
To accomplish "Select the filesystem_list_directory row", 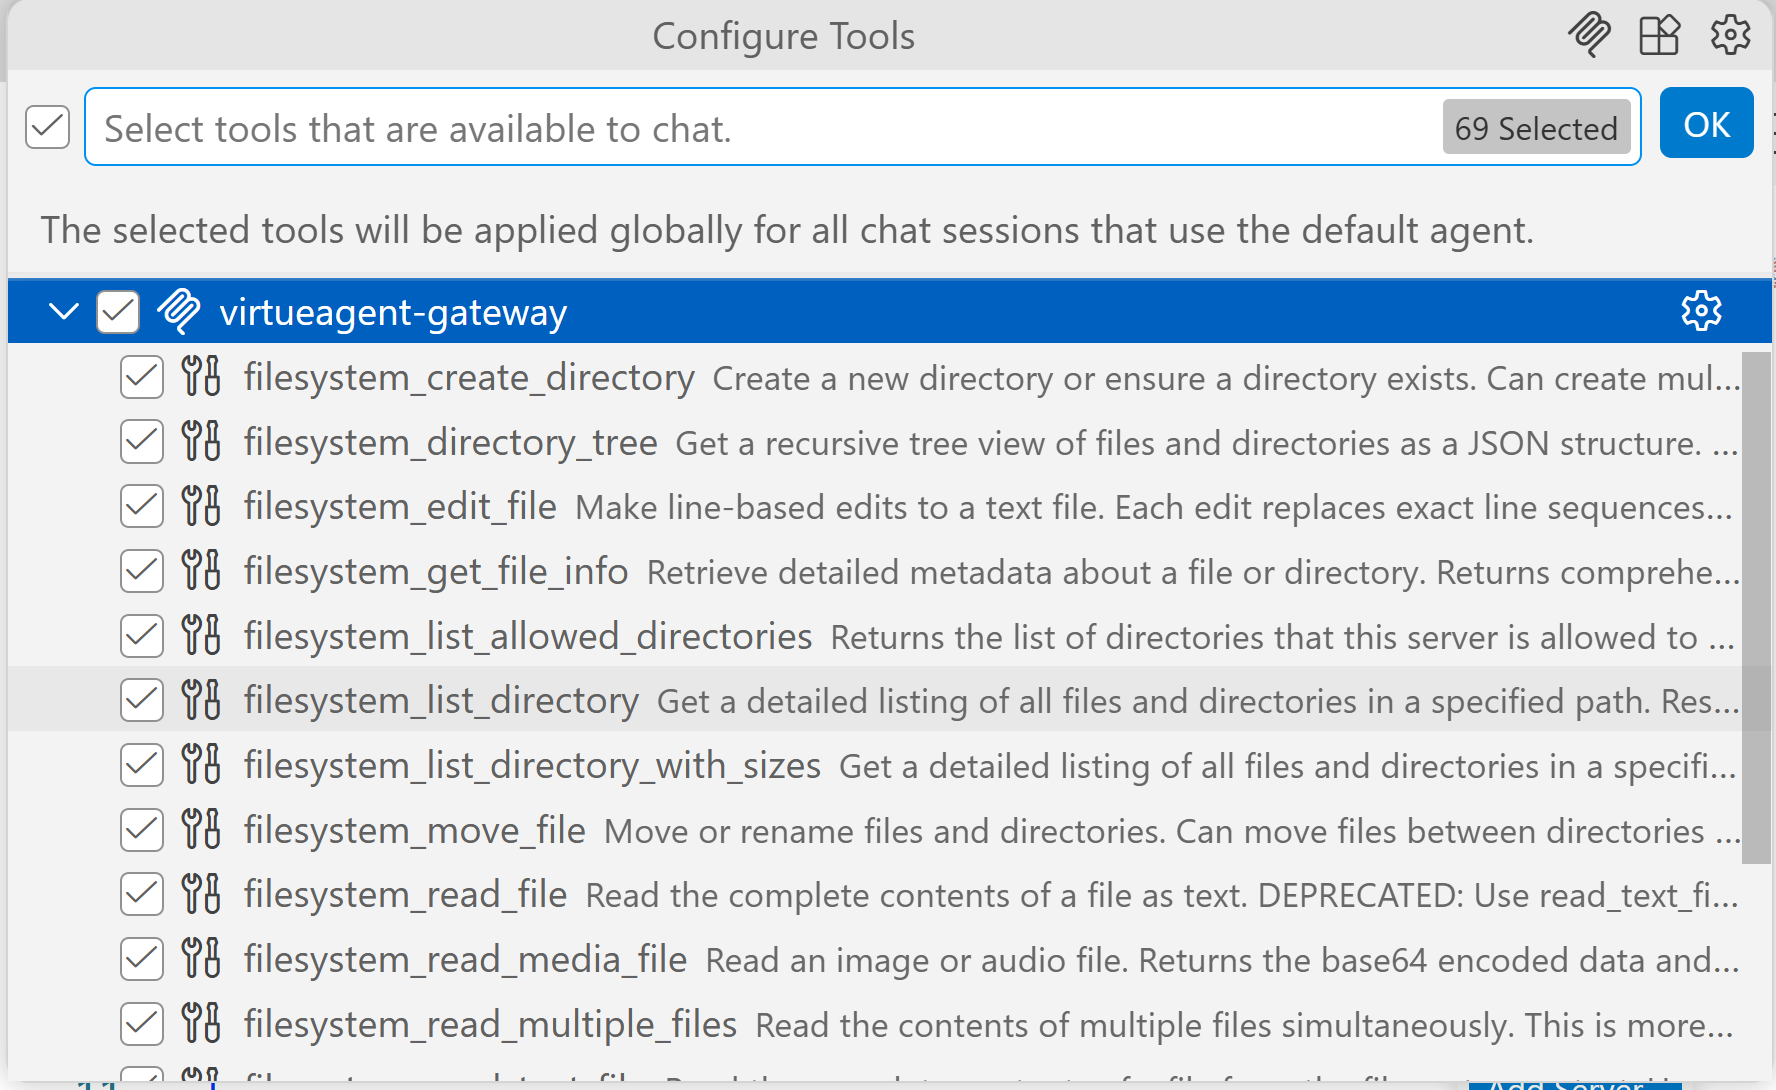I will [x=441, y=701].
